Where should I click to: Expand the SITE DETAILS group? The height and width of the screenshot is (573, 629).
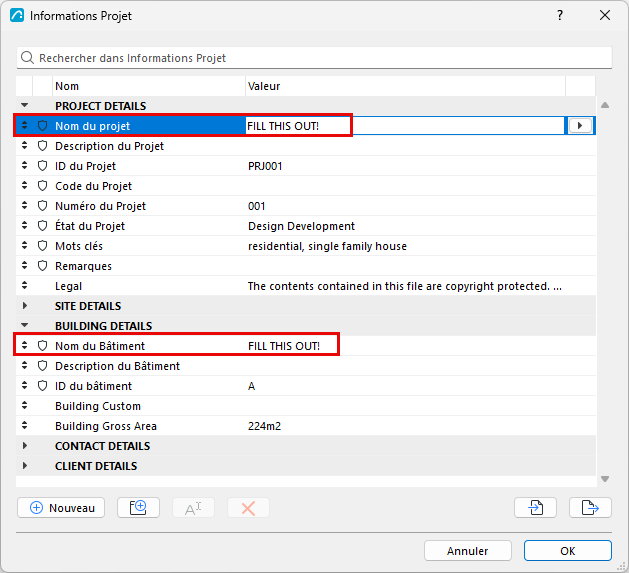[24, 306]
